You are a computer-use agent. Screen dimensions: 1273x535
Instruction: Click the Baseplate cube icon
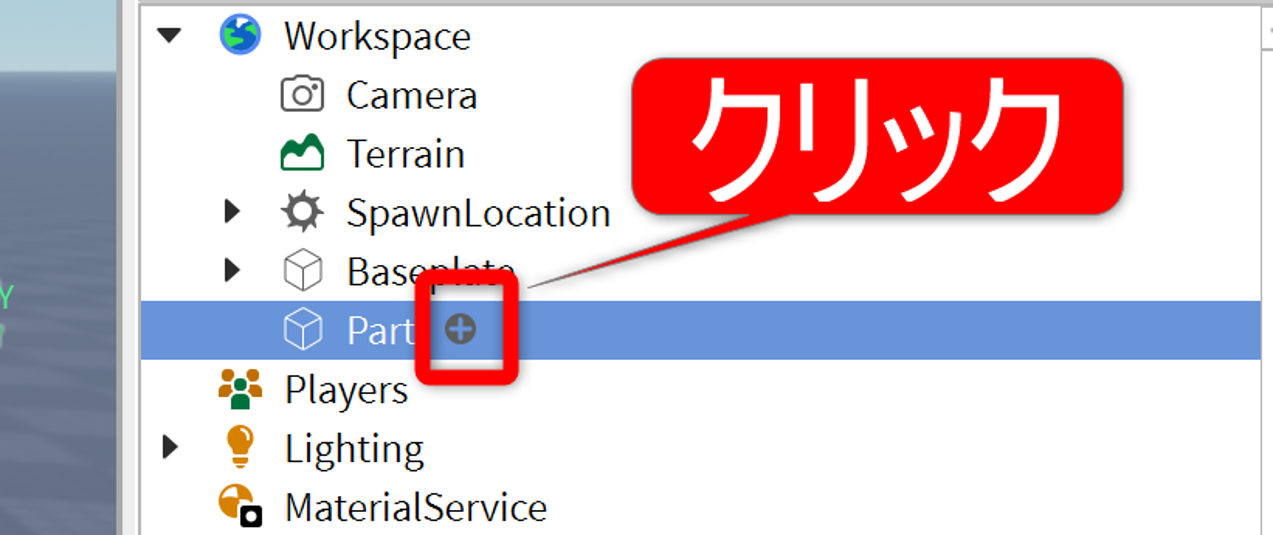[x=302, y=271]
